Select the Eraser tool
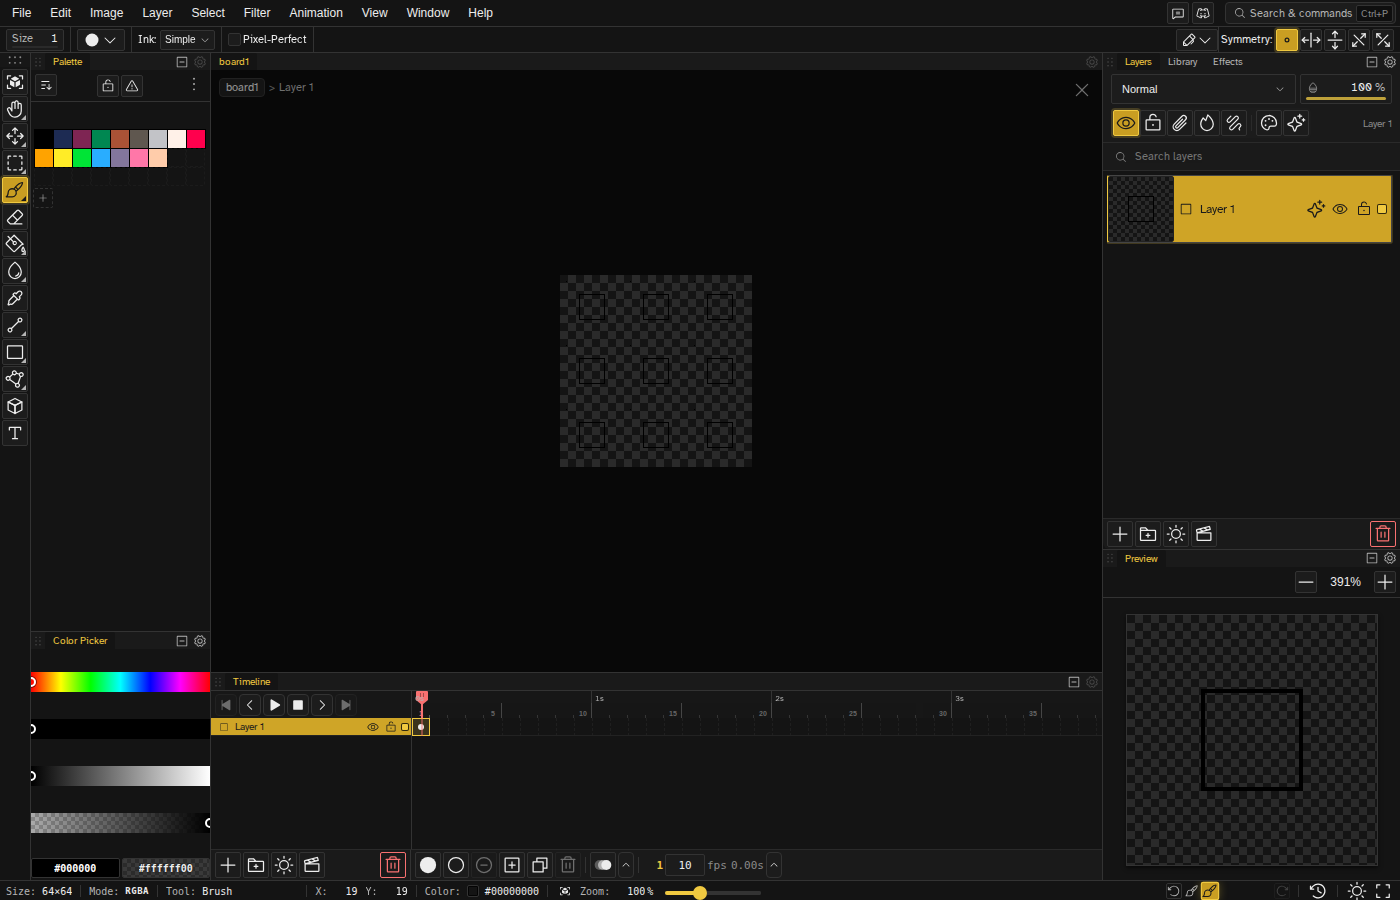 15,217
